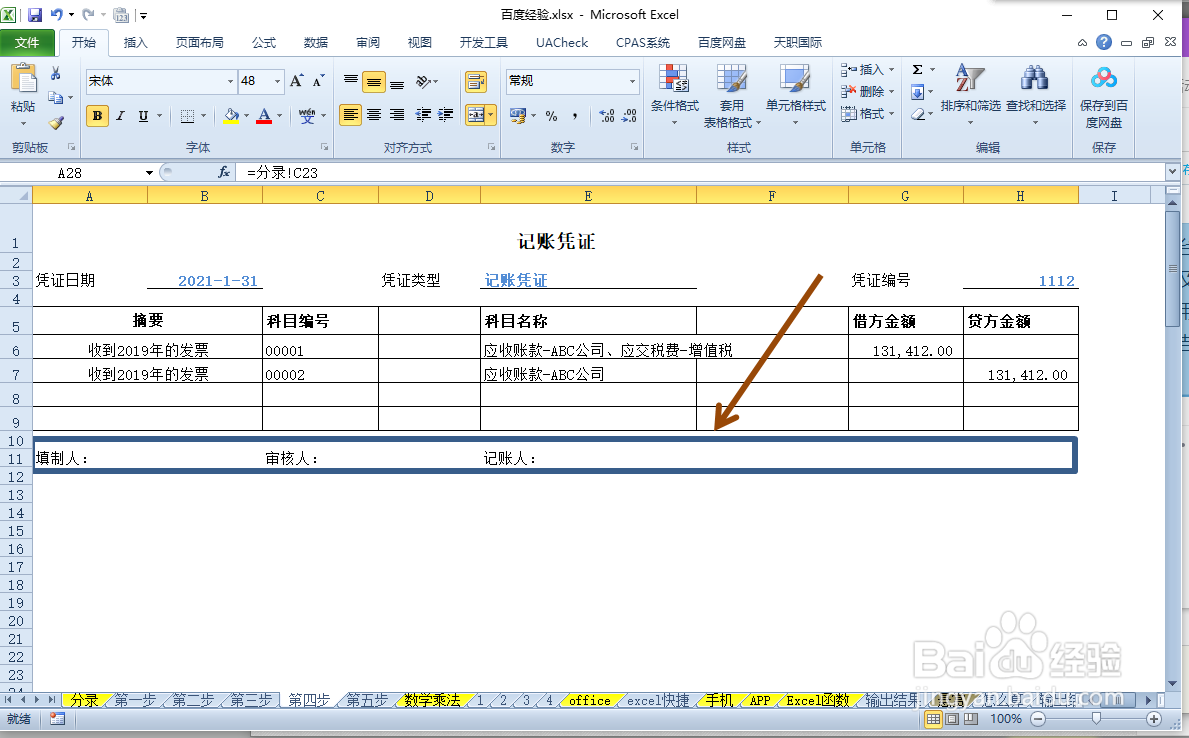Click the Paste icon
1189x738 pixels.
tap(24, 80)
